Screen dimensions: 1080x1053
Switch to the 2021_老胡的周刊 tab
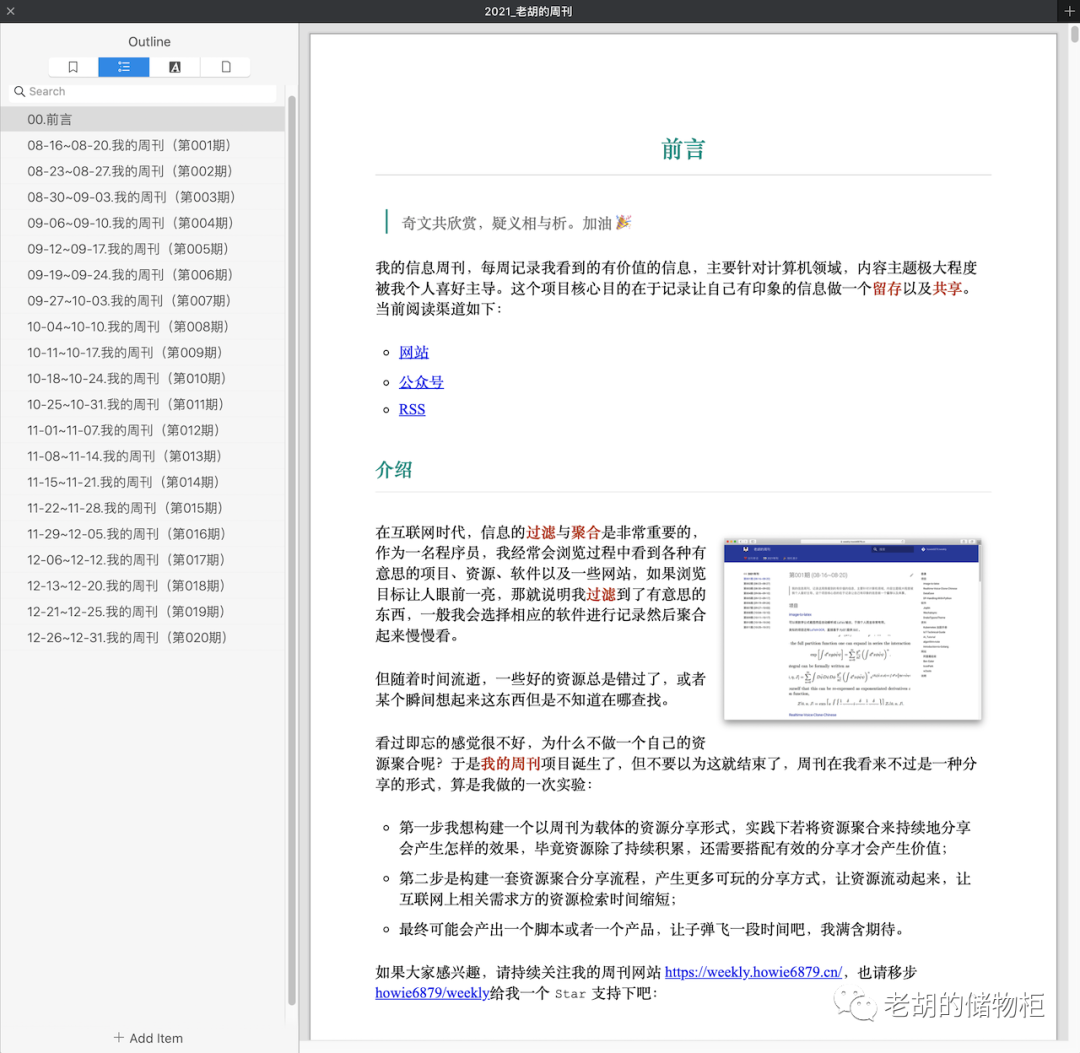pos(528,11)
